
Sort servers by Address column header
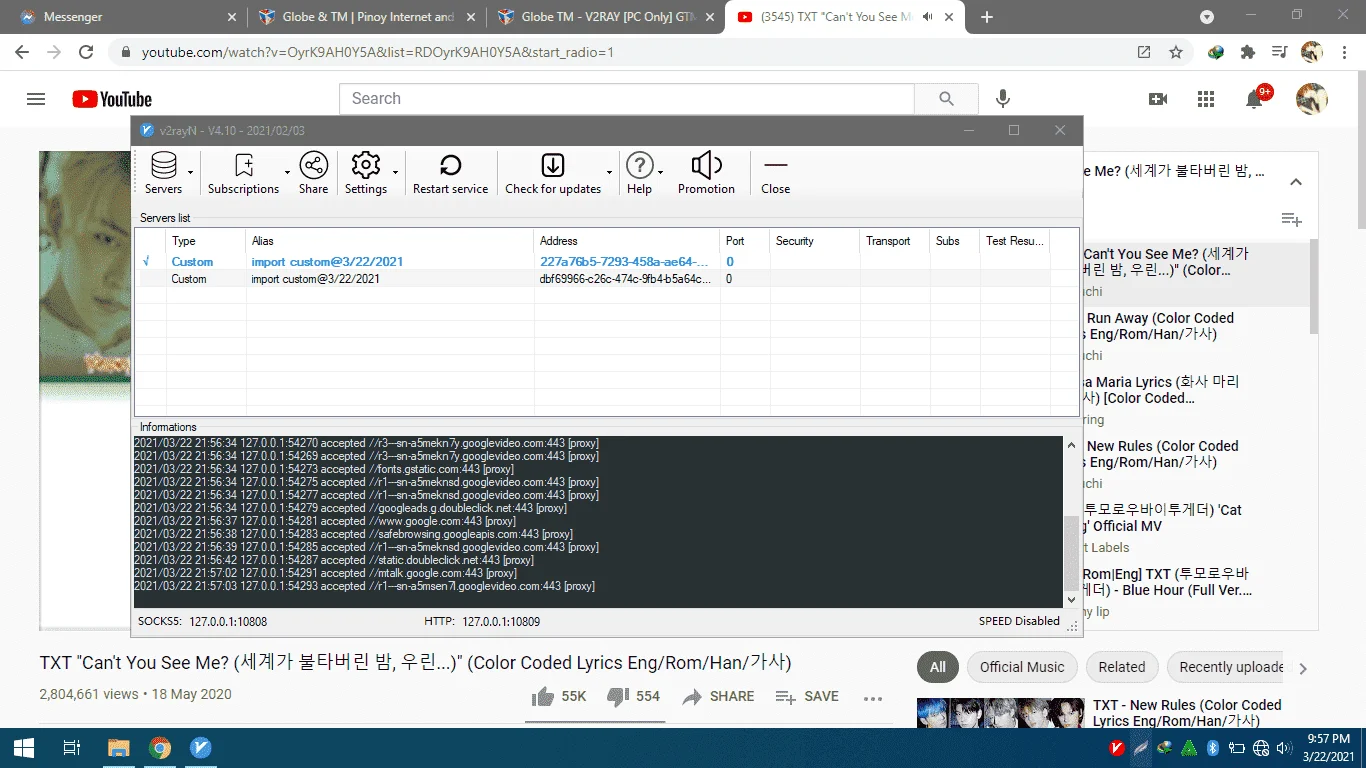click(627, 241)
